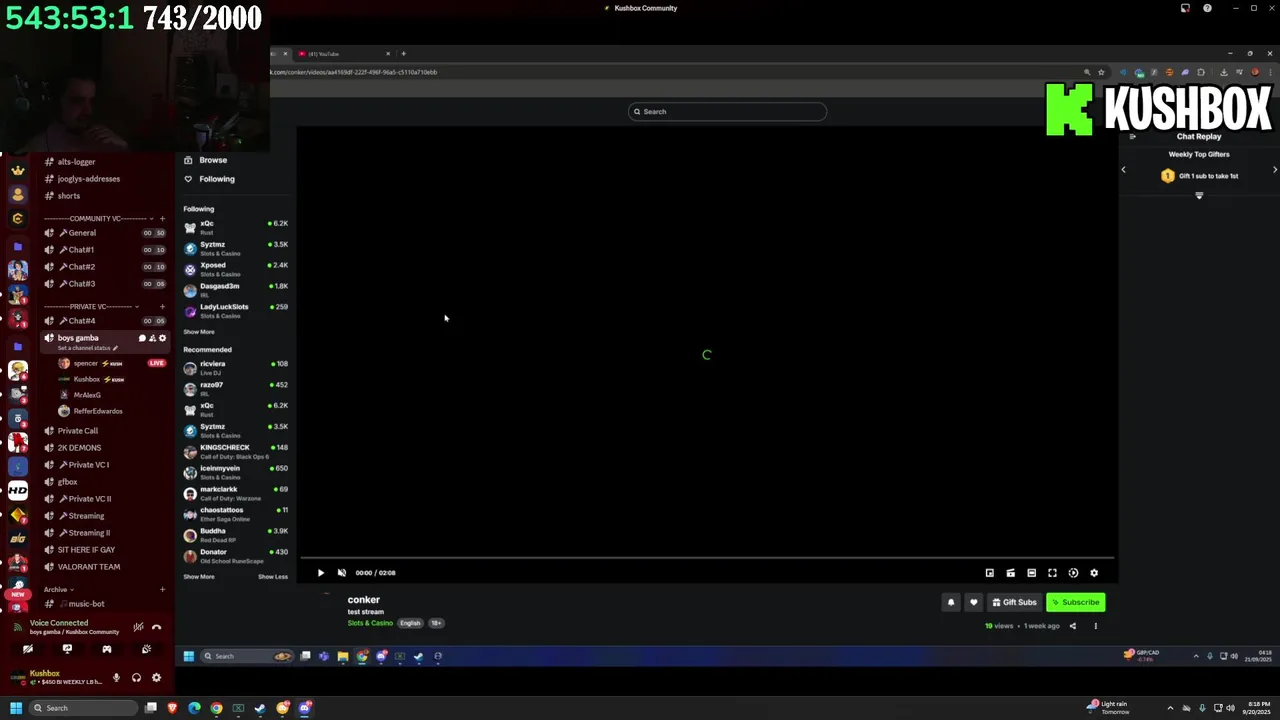Focus the Kick search field

tap(727, 111)
